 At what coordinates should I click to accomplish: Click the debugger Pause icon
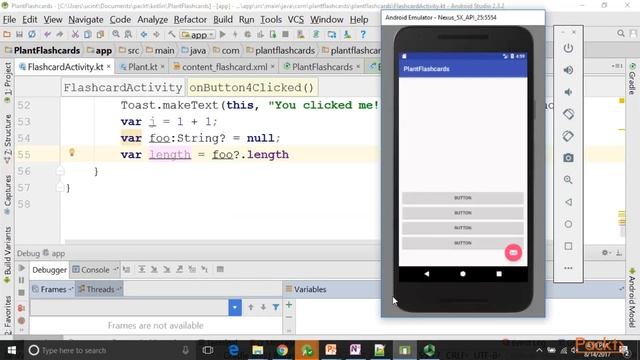click(x=22, y=280)
